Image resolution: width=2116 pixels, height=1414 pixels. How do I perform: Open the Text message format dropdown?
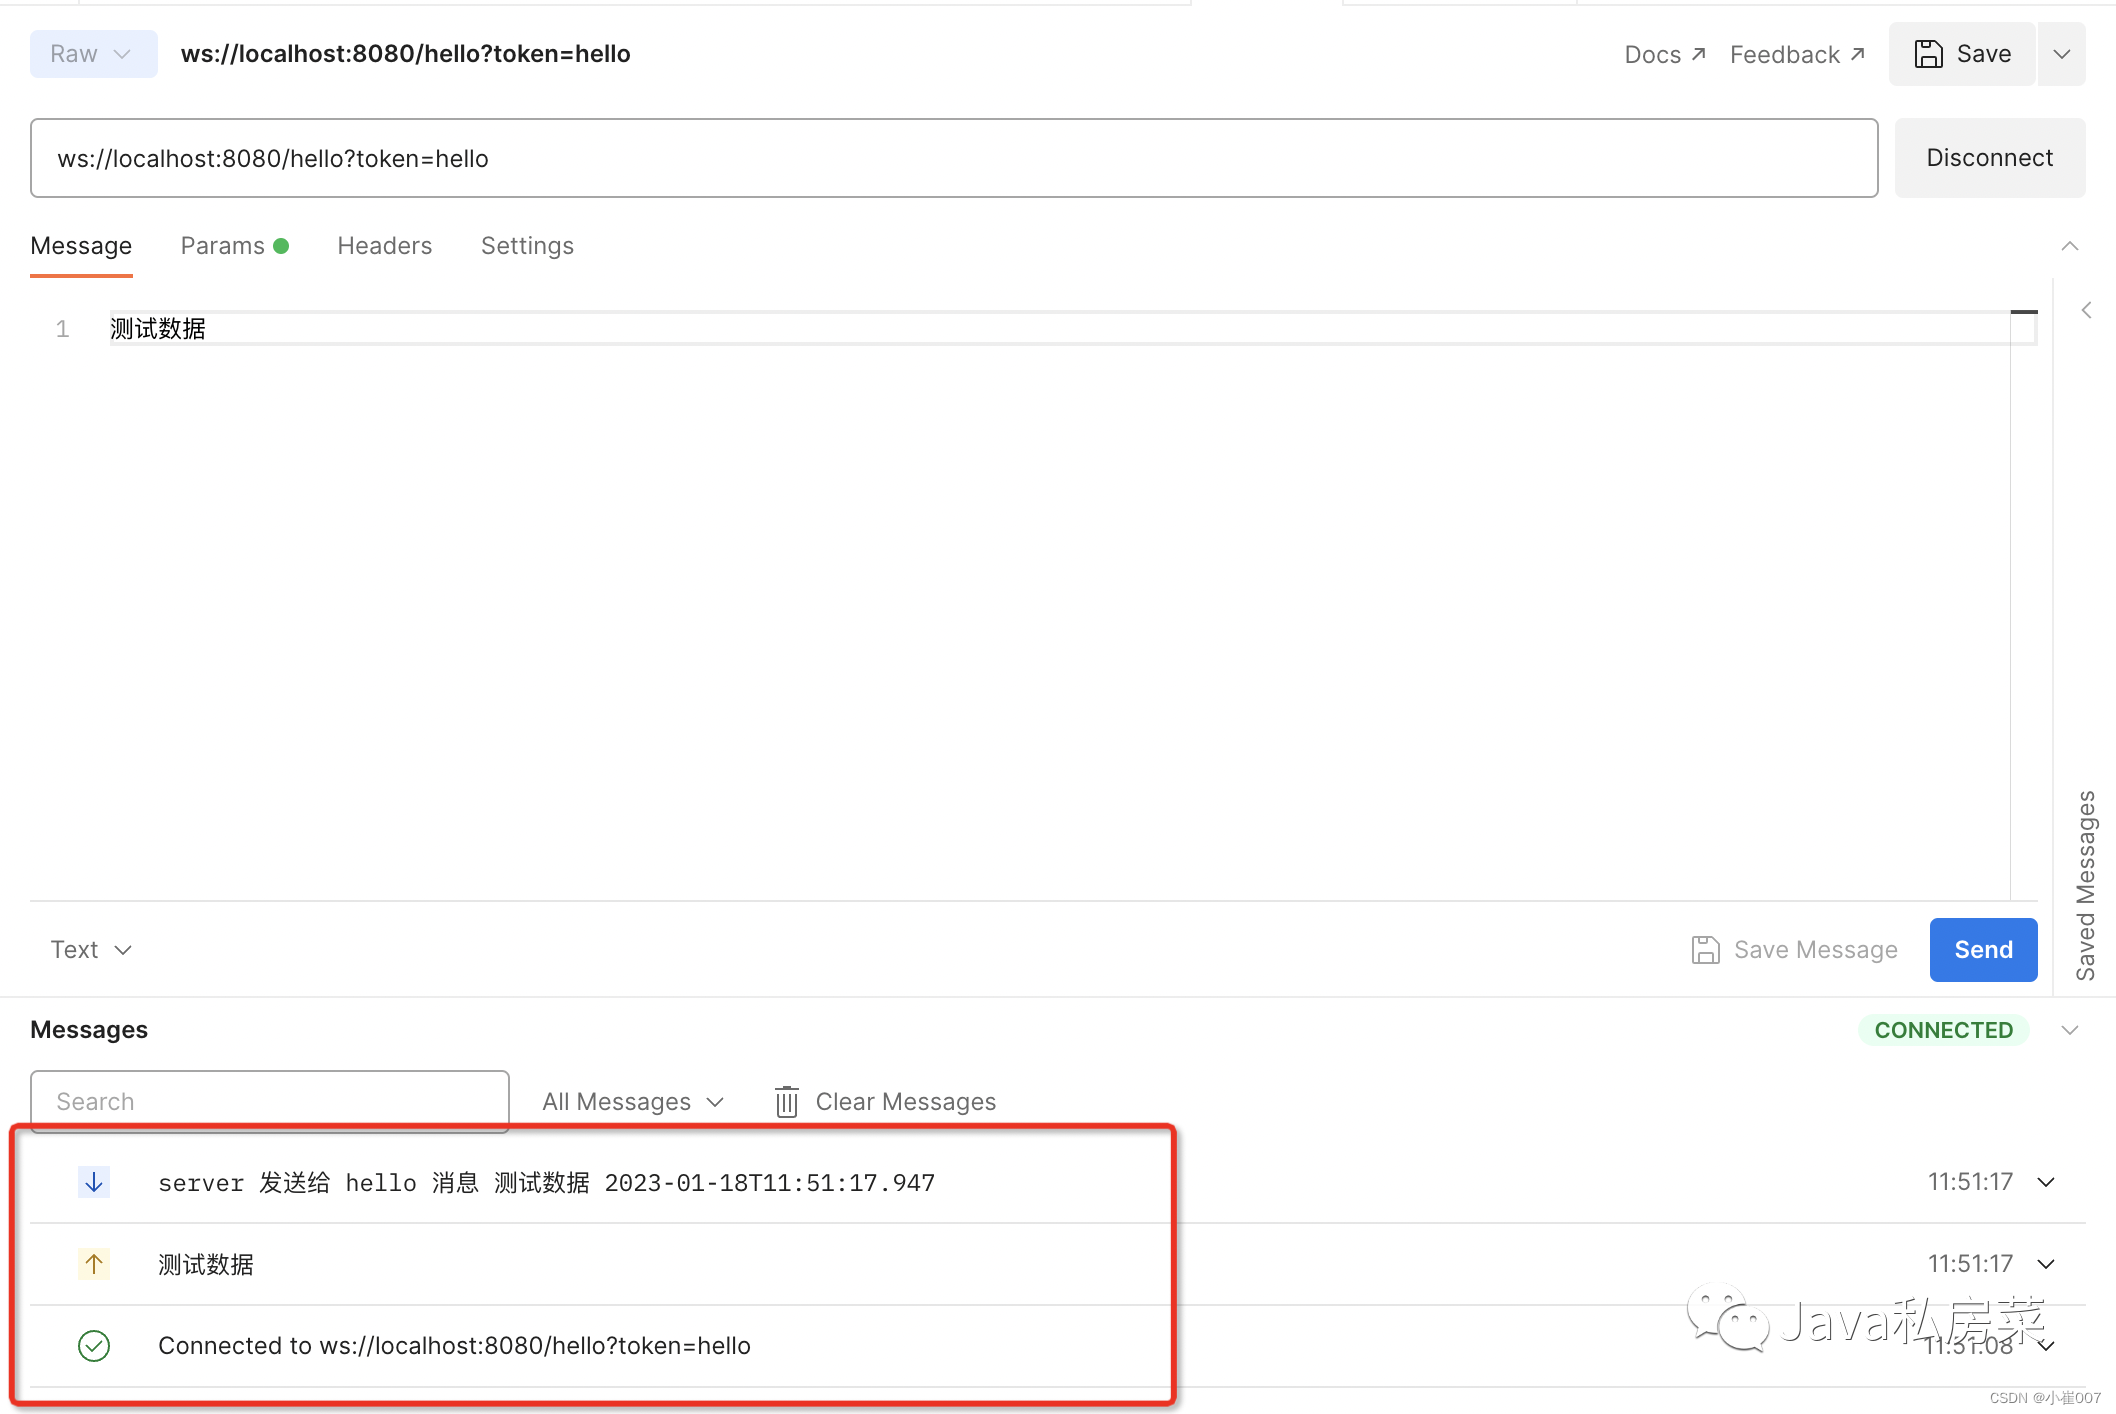tap(91, 950)
